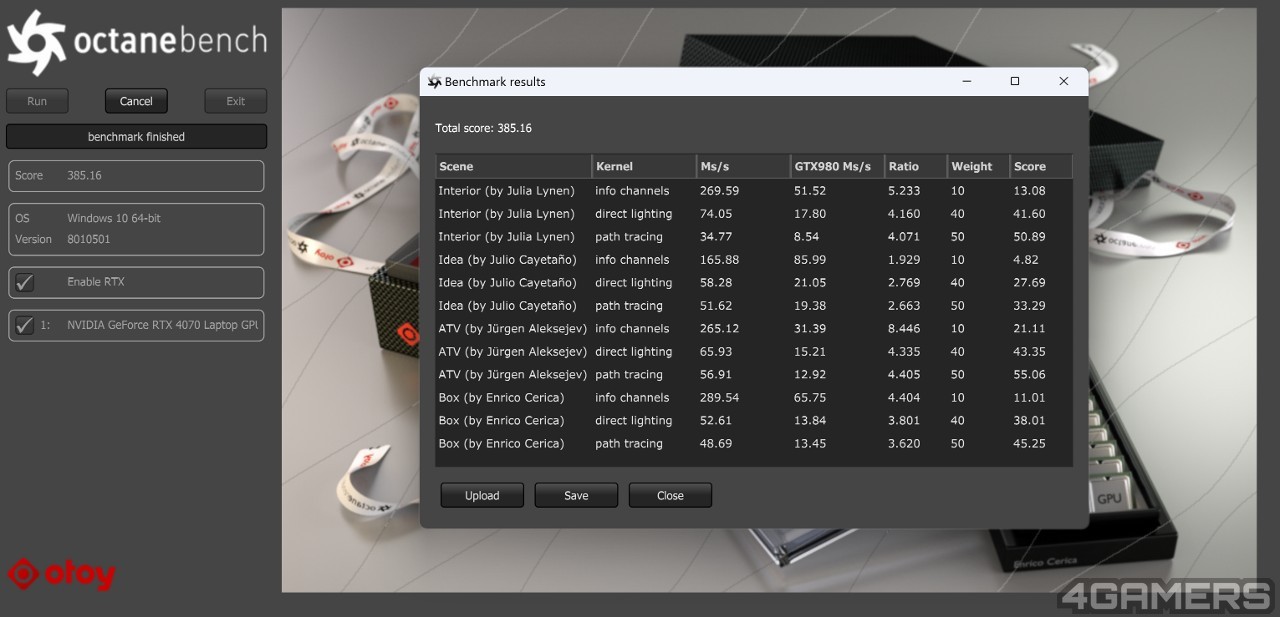The width and height of the screenshot is (1280, 617).
Task: Click the GTX980 Ms/s column header
Action: click(x=838, y=166)
